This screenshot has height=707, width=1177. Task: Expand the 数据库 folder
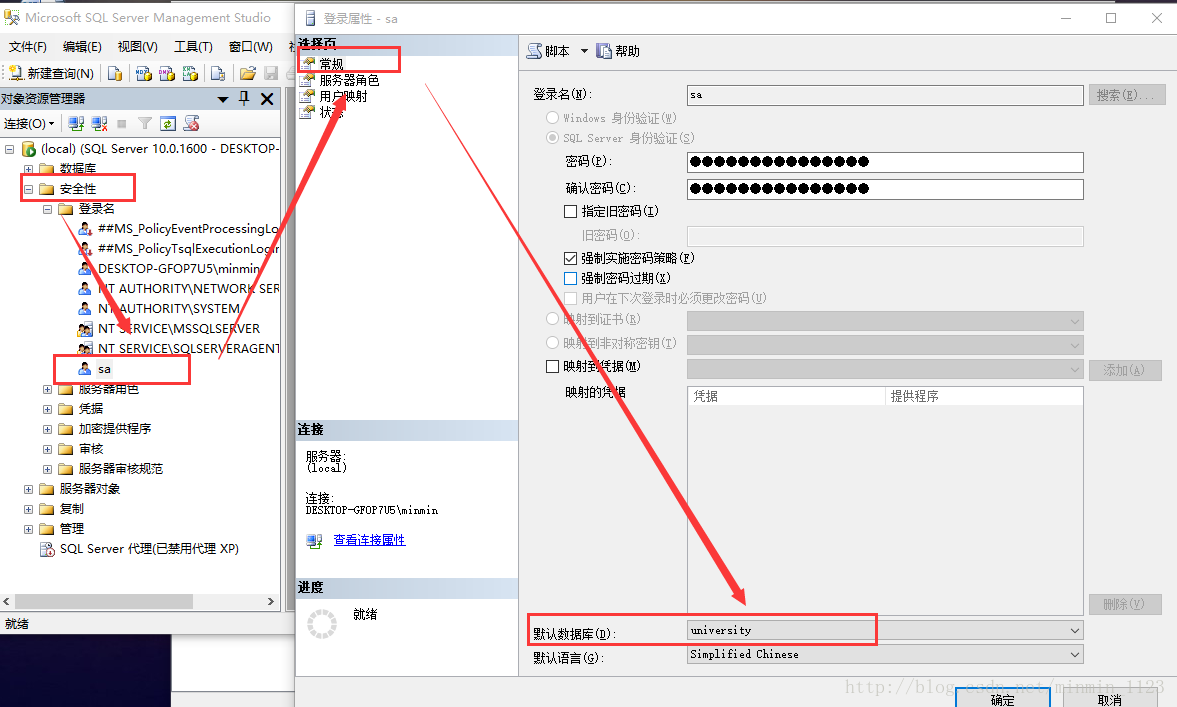29,169
